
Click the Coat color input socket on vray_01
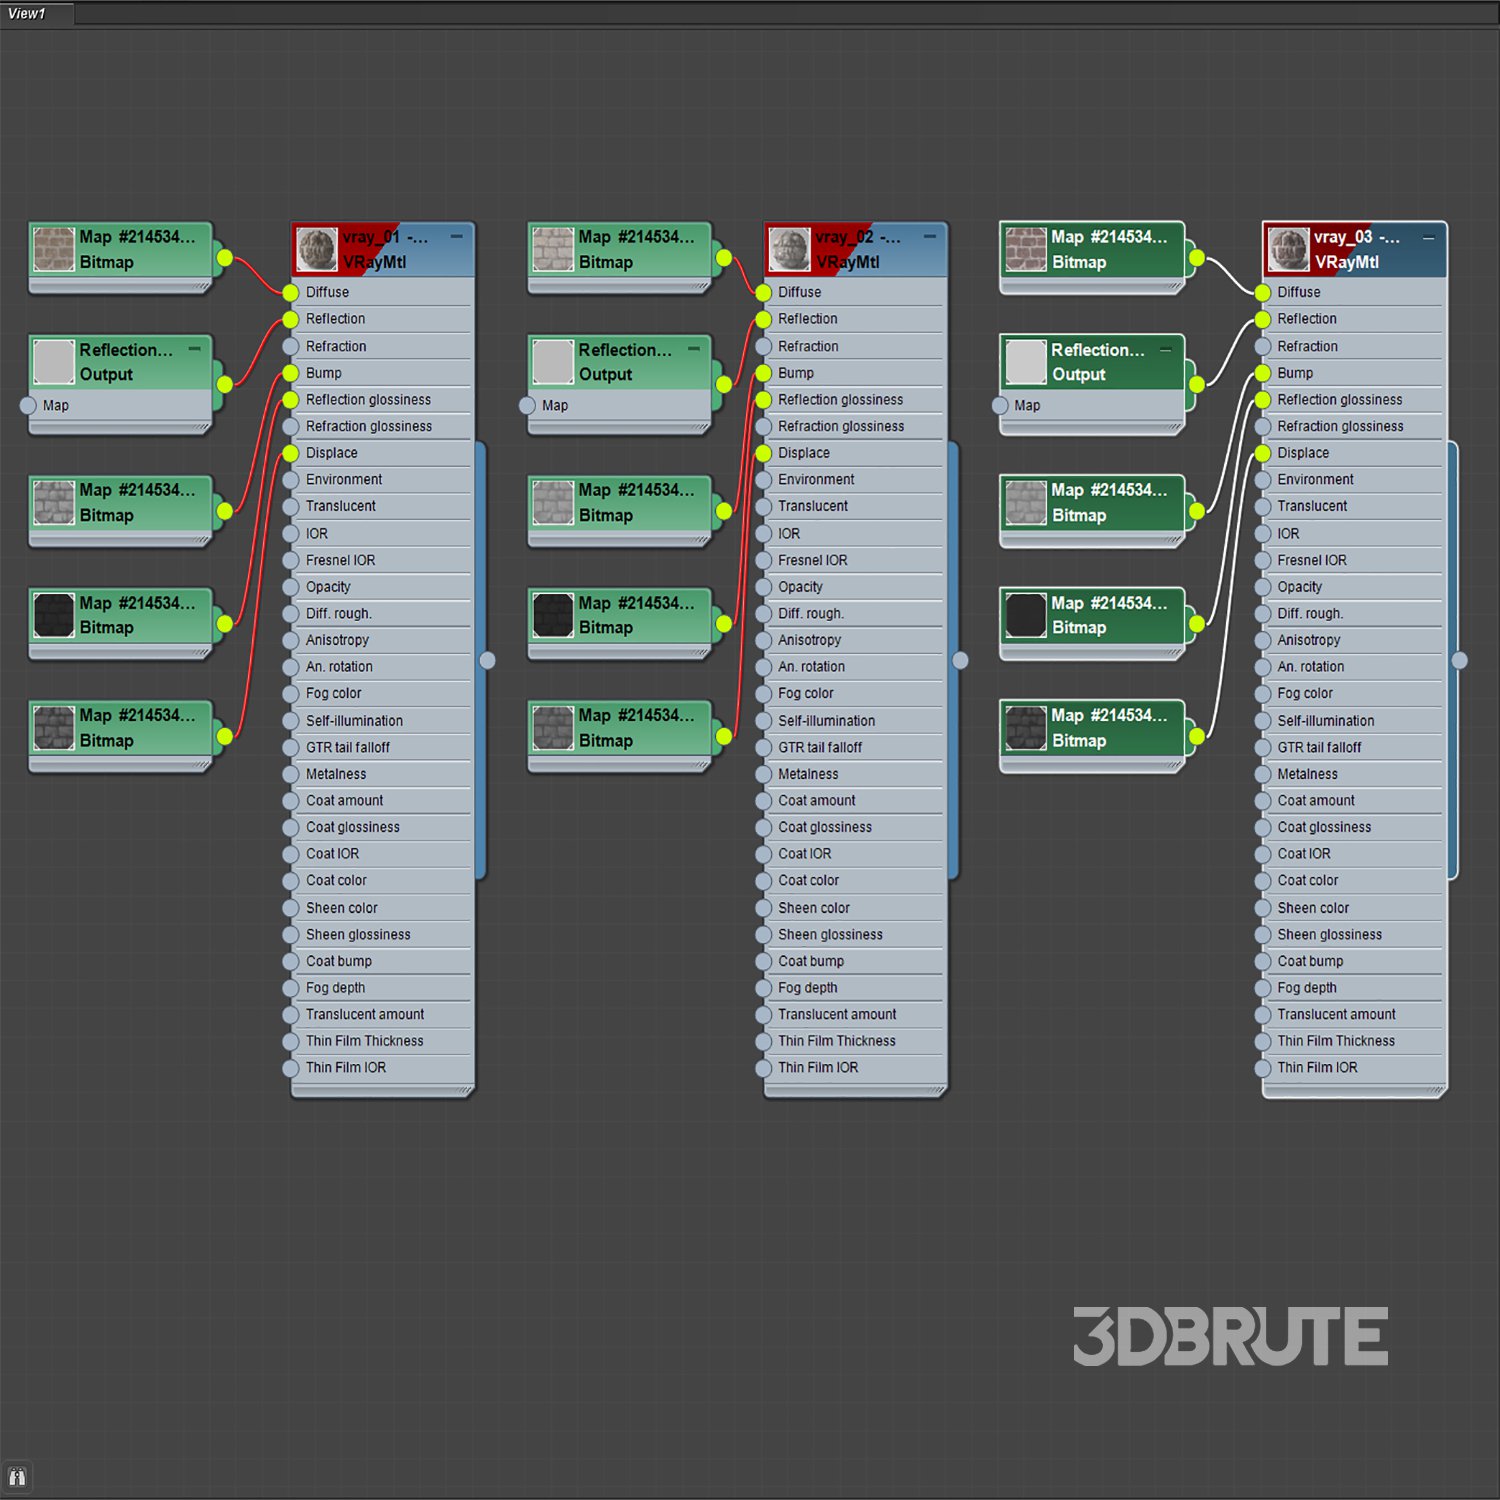pyautogui.click(x=291, y=881)
